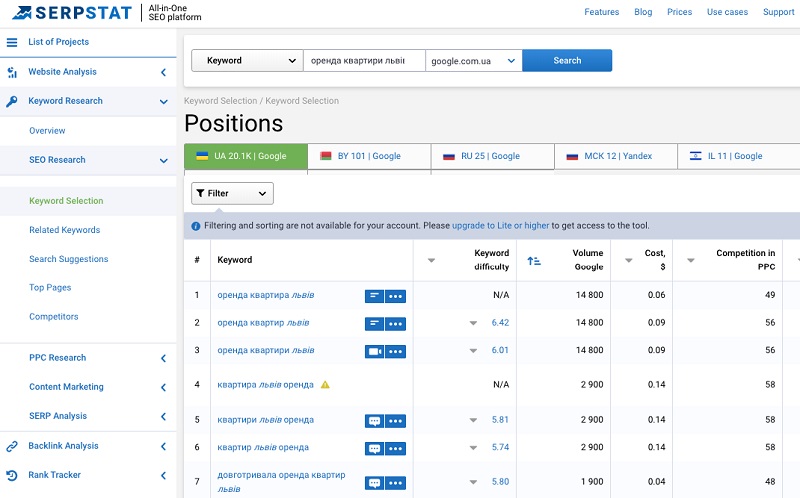Expand SERP Analysis section chevron
This screenshot has width=800, height=498.
pos(163,416)
